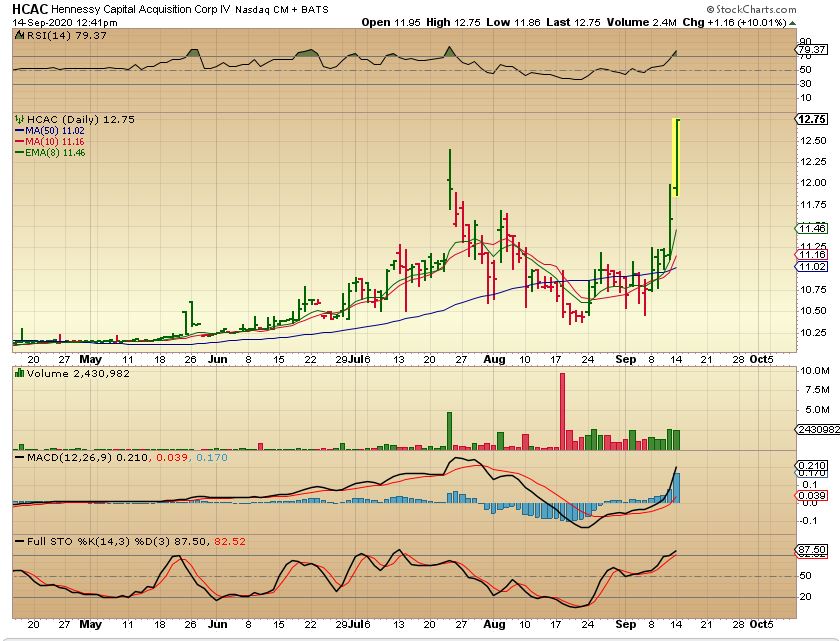Click the 14-Sep-2020 12:41pm timestamp
This screenshot has height=641, width=840.
point(65,22)
